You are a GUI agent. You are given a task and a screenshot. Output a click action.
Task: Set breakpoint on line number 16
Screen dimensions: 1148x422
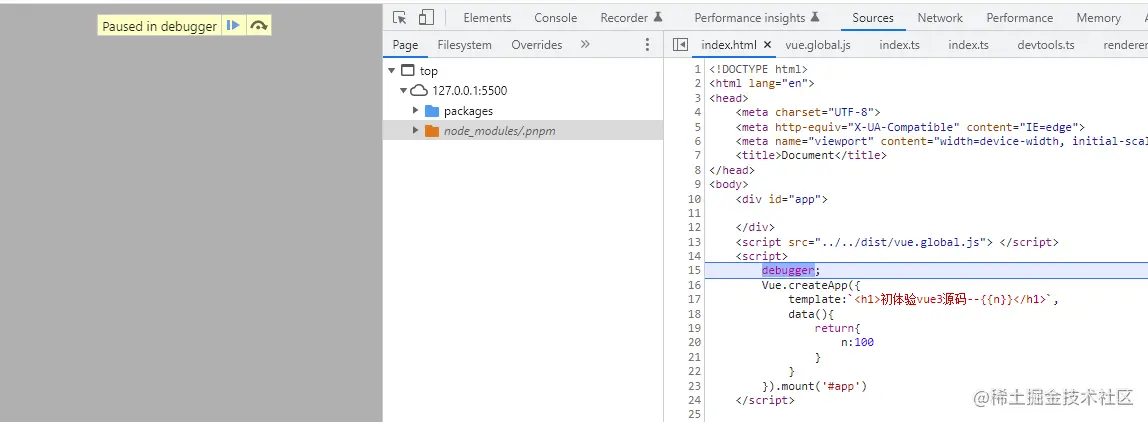point(695,285)
